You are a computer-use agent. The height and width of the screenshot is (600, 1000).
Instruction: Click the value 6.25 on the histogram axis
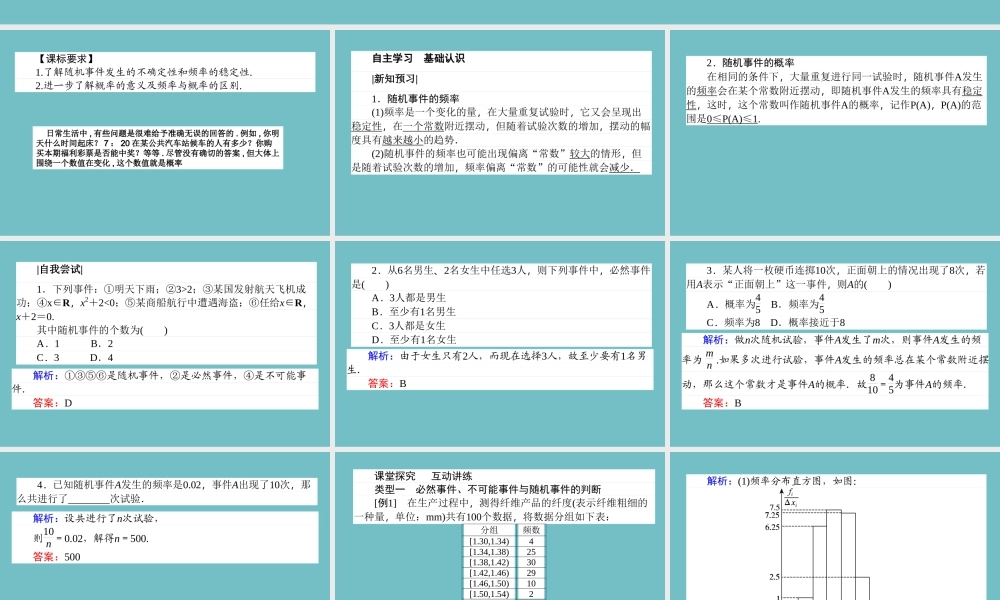772,527
